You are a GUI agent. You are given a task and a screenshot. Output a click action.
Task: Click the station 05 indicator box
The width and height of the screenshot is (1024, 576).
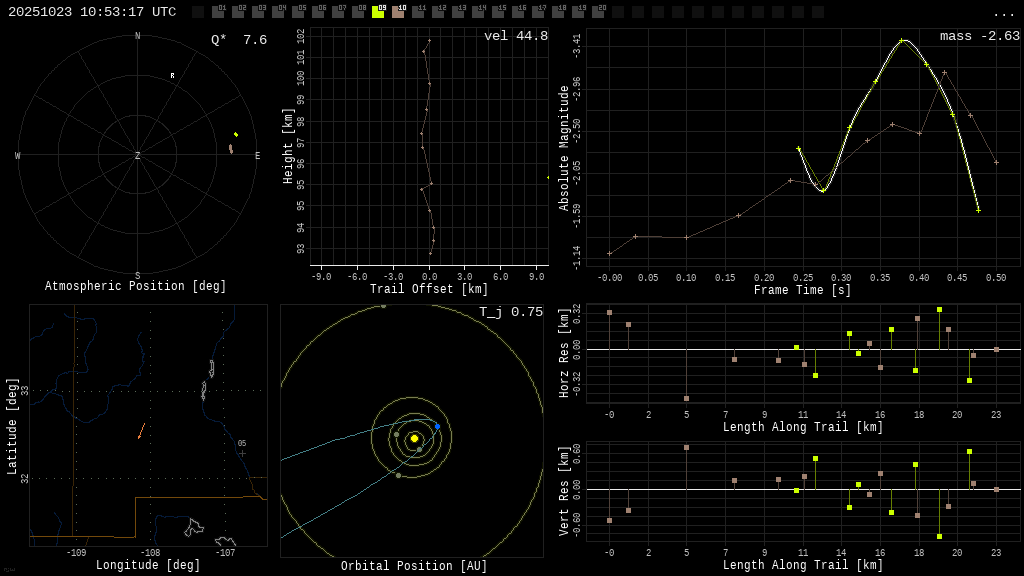click(298, 12)
